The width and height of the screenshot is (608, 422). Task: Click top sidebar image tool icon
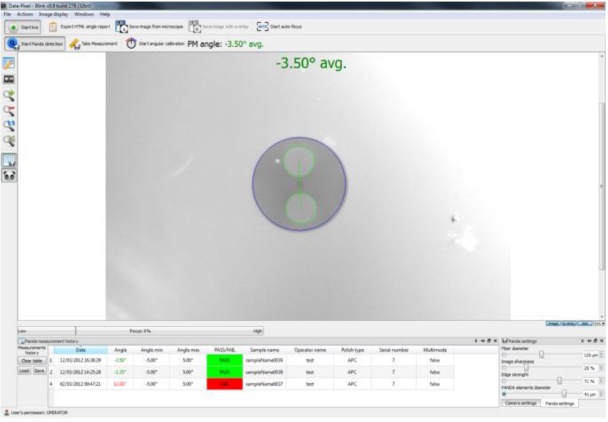pos(10,63)
